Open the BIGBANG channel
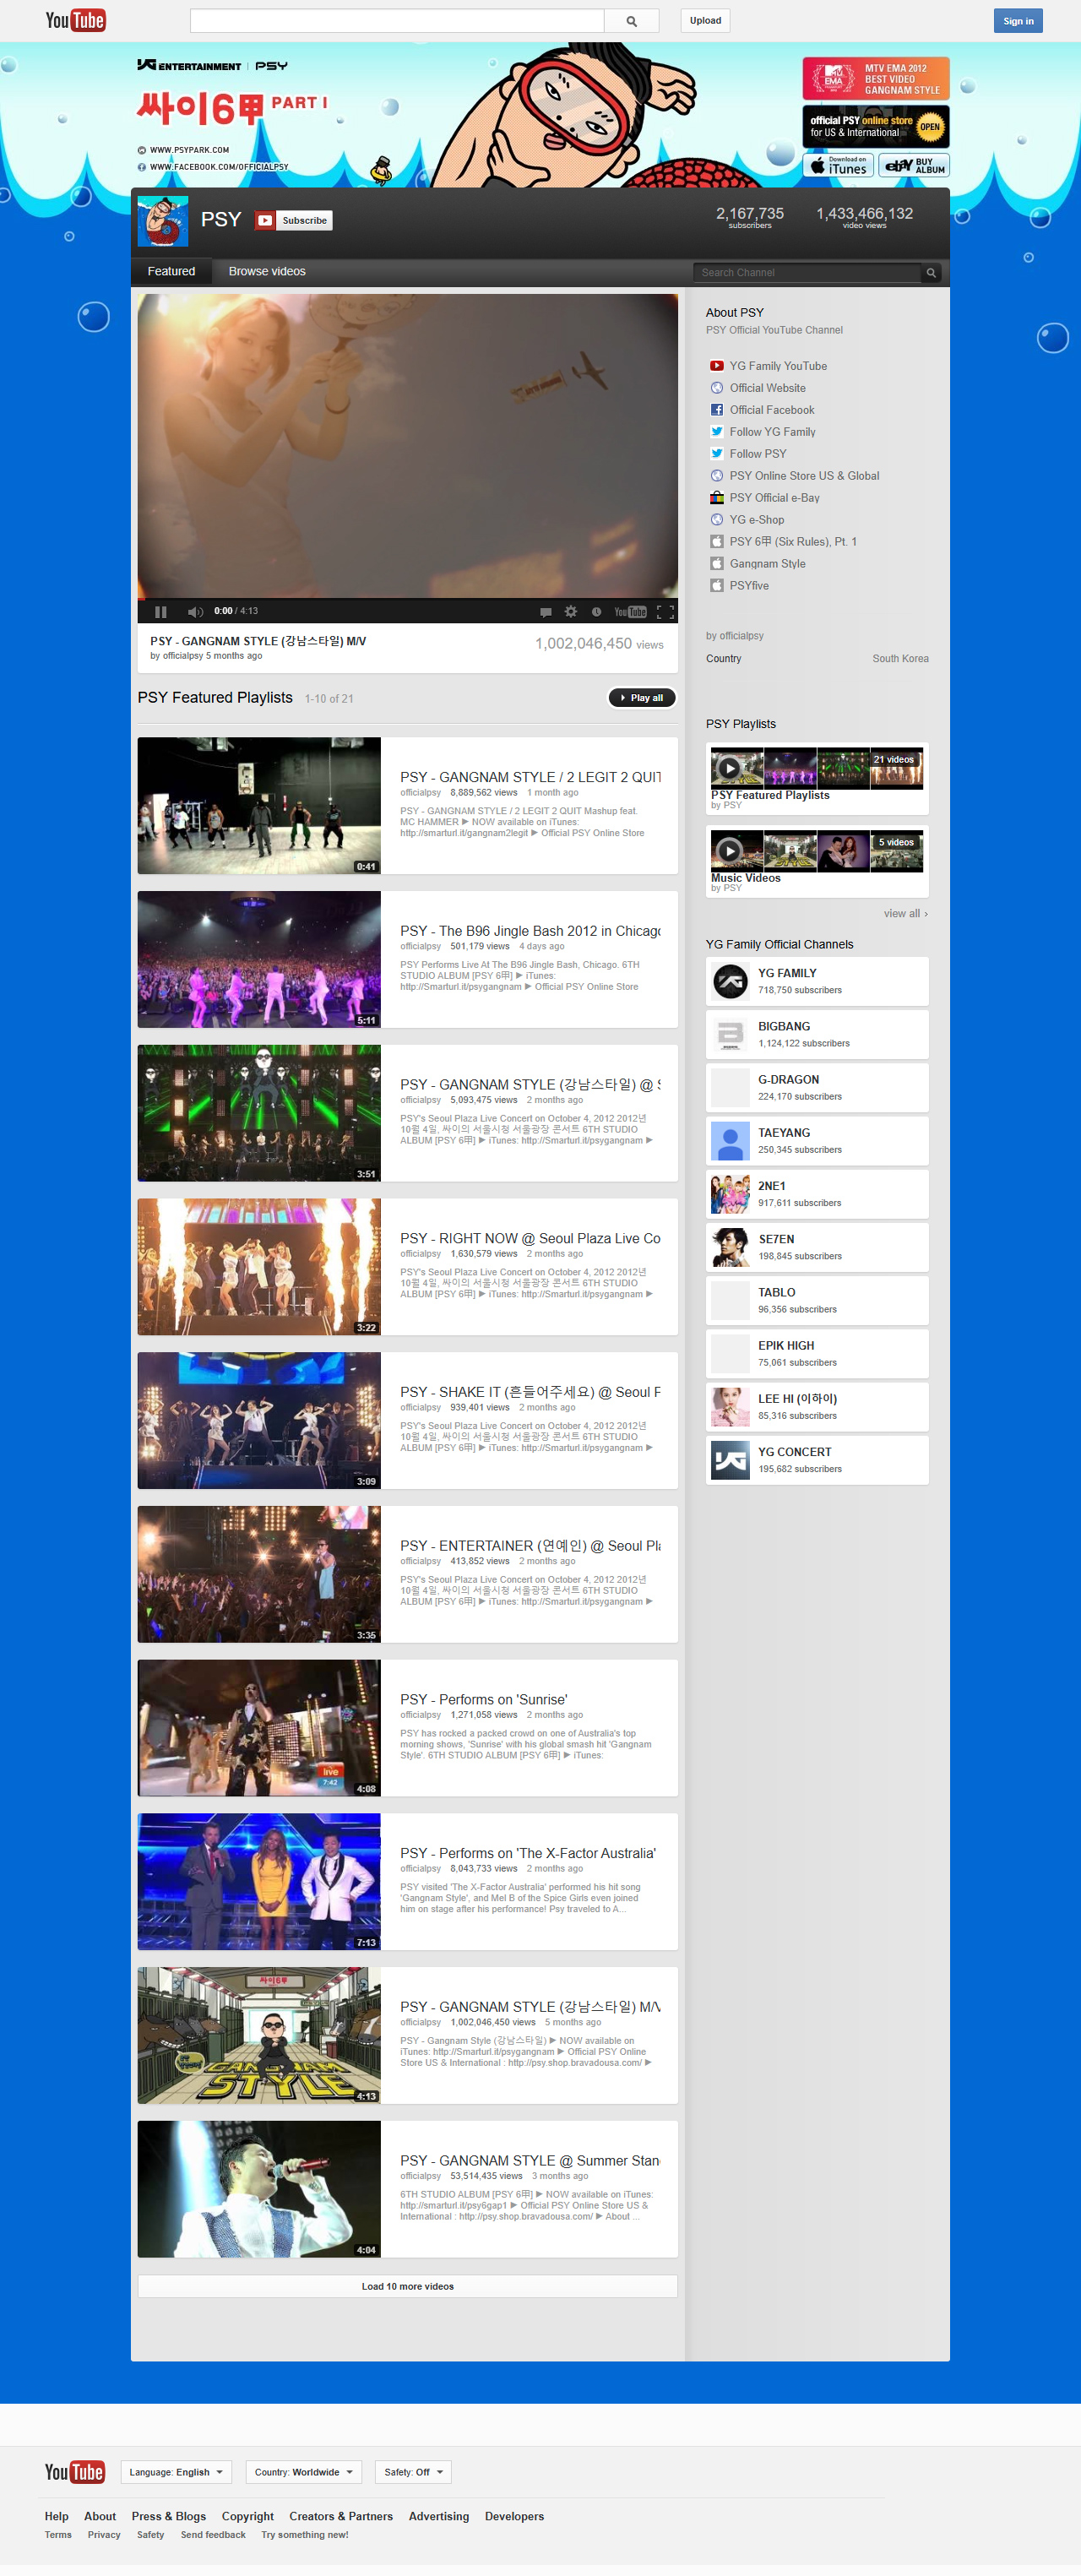Image resolution: width=1081 pixels, height=2576 pixels. point(817,1034)
